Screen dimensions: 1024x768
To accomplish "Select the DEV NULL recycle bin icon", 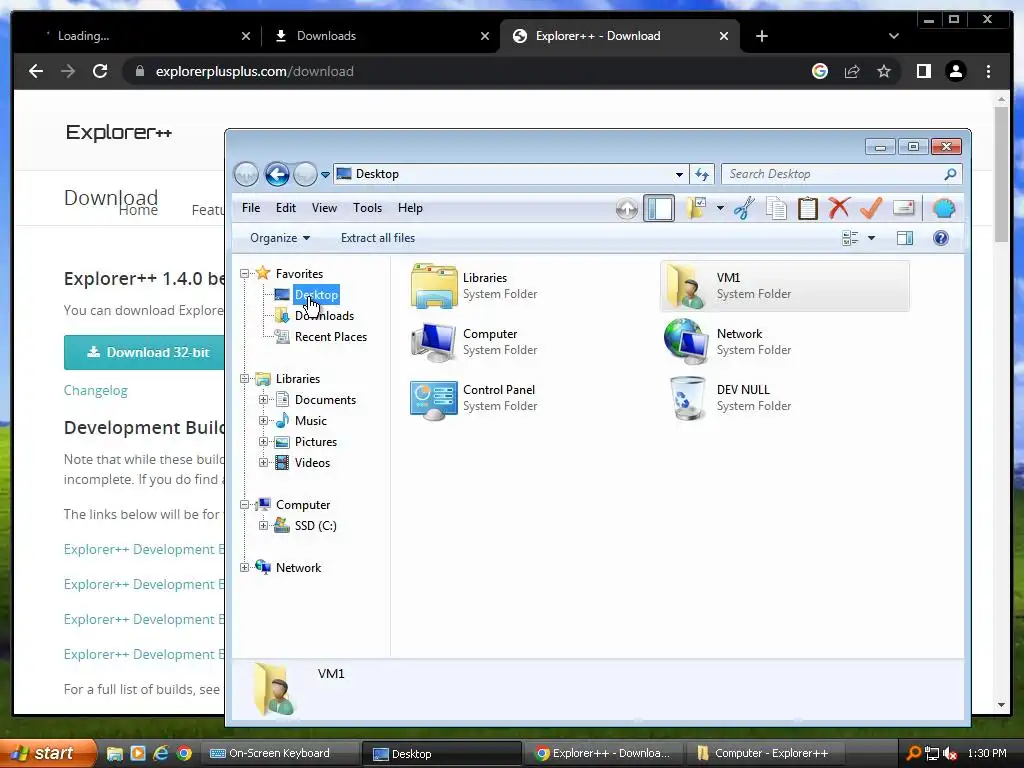I will click(x=688, y=398).
